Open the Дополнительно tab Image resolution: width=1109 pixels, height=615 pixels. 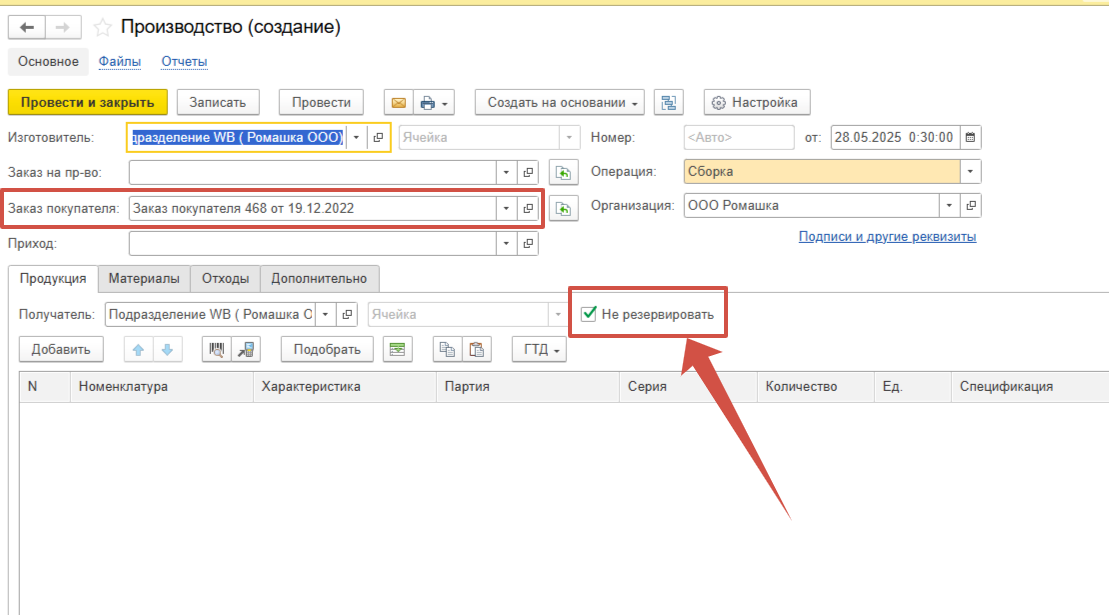click(x=319, y=278)
